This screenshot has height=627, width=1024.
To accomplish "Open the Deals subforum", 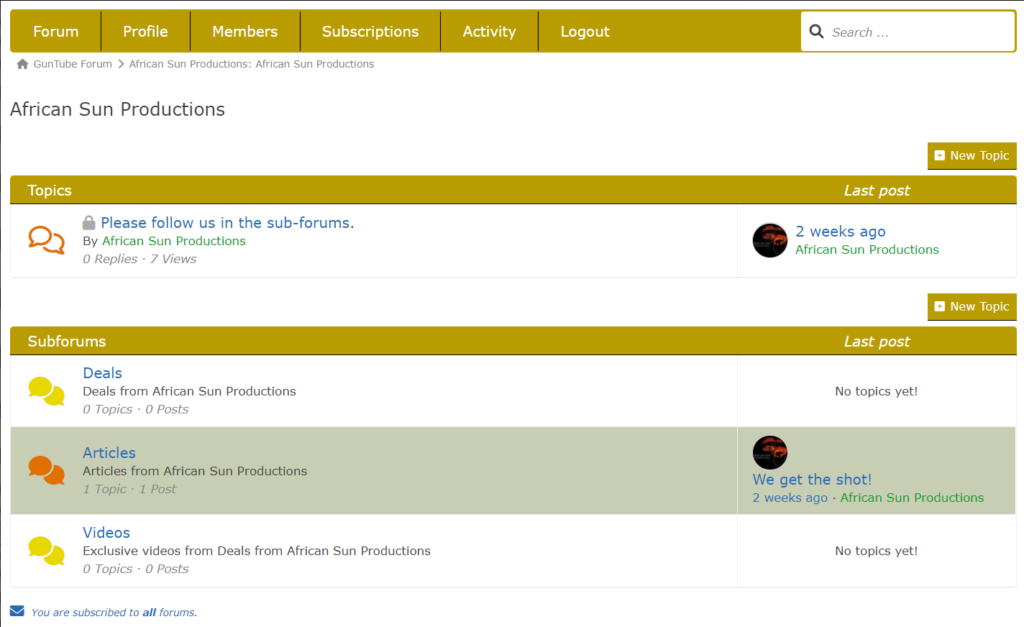I will tap(102, 372).
